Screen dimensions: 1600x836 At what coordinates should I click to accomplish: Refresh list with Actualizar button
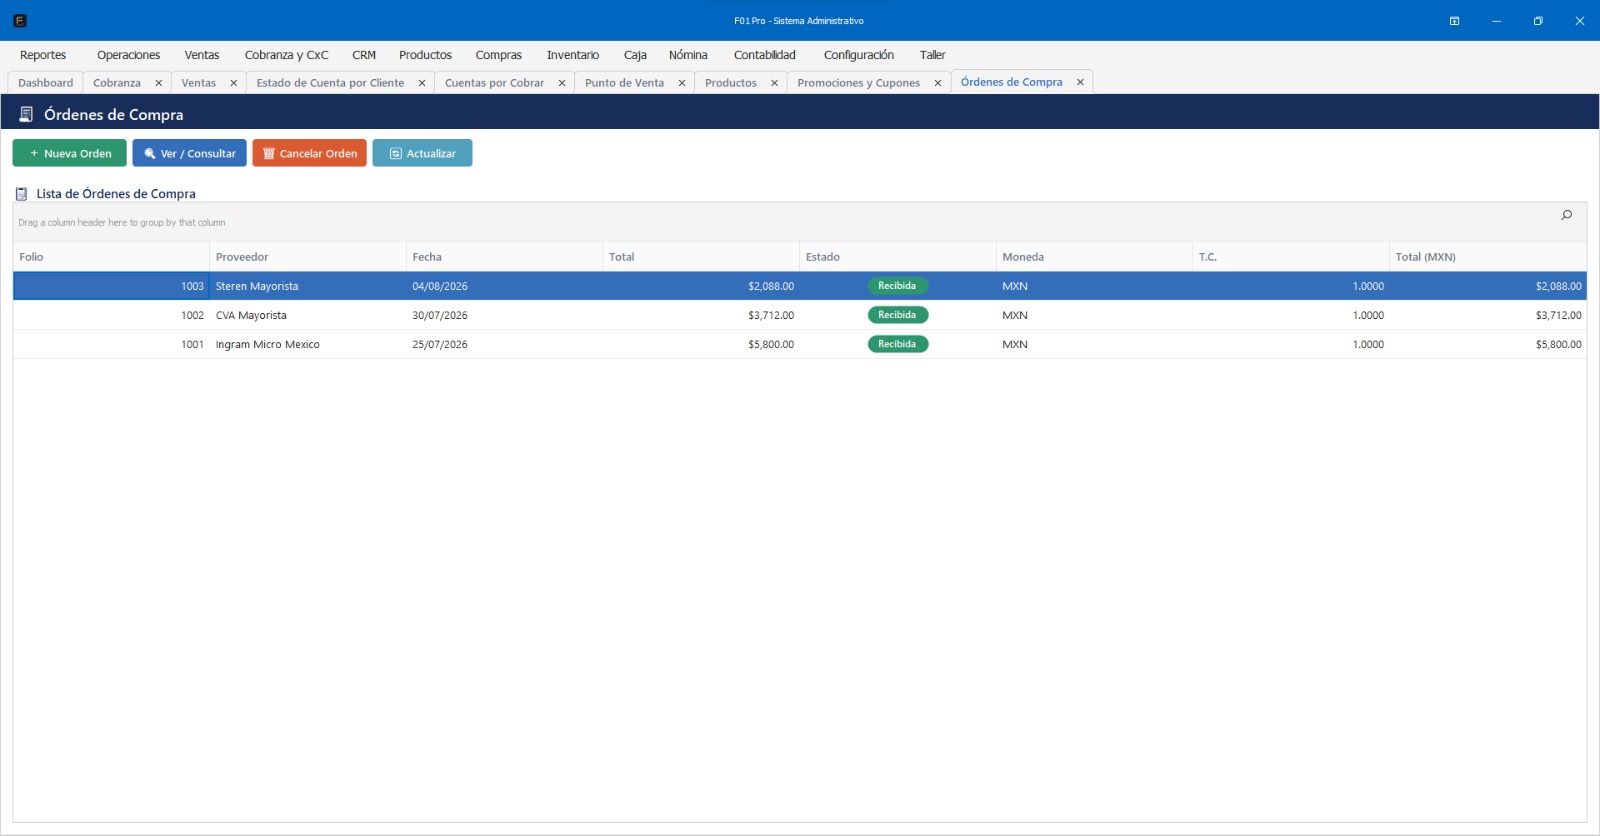pyautogui.click(x=422, y=153)
